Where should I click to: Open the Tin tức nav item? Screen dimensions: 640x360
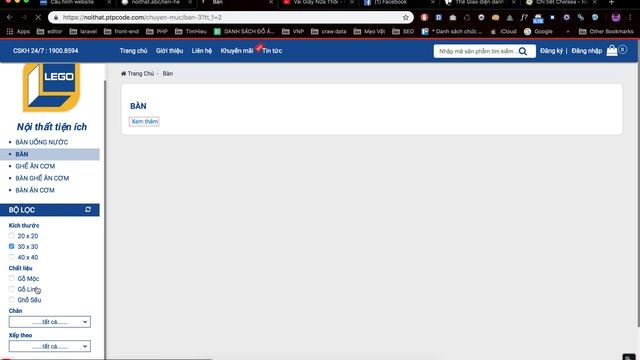[272, 51]
